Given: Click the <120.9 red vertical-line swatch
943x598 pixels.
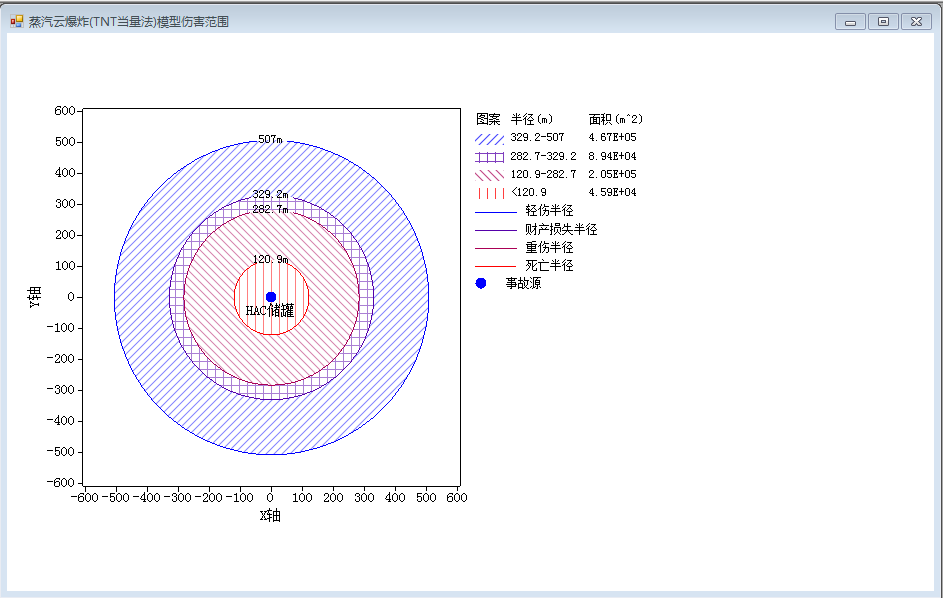Looking at the screenshot, I should click(490, 193).
